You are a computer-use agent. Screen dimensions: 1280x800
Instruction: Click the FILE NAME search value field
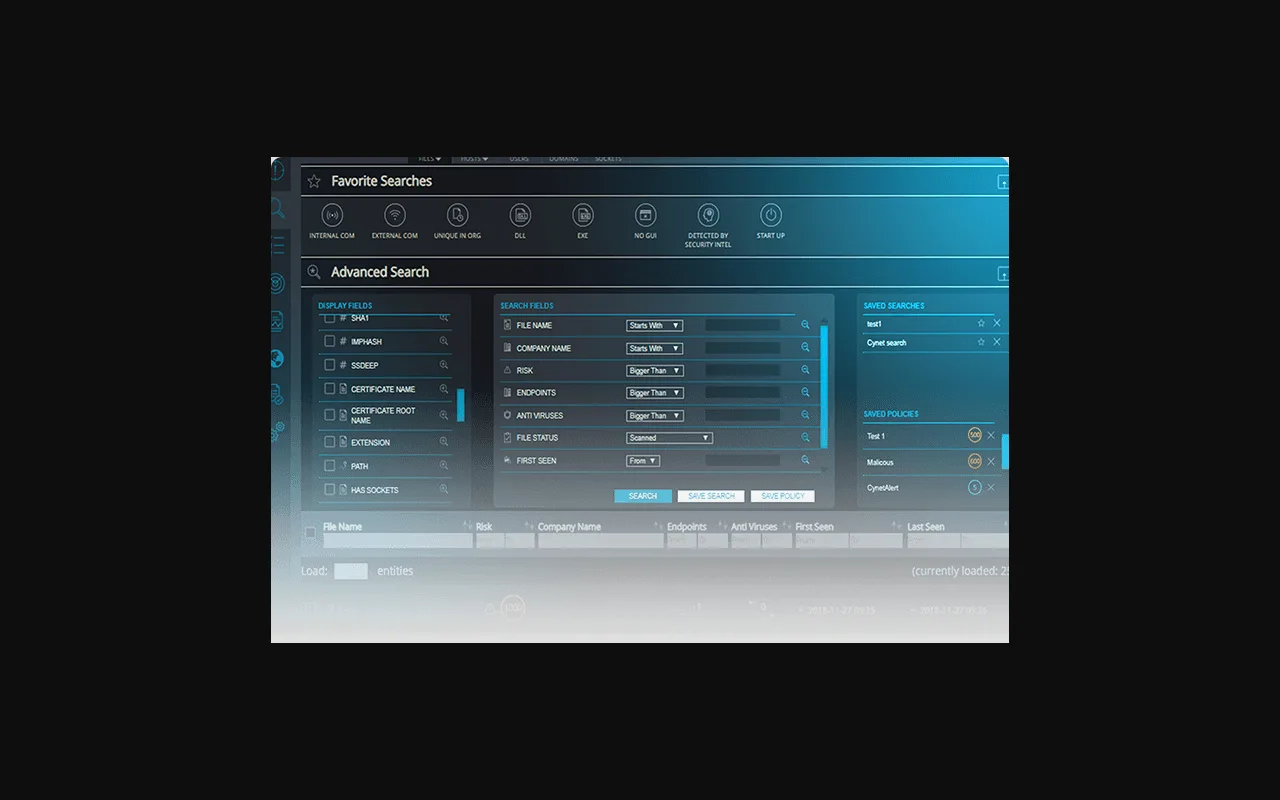[x=742, y=325]
